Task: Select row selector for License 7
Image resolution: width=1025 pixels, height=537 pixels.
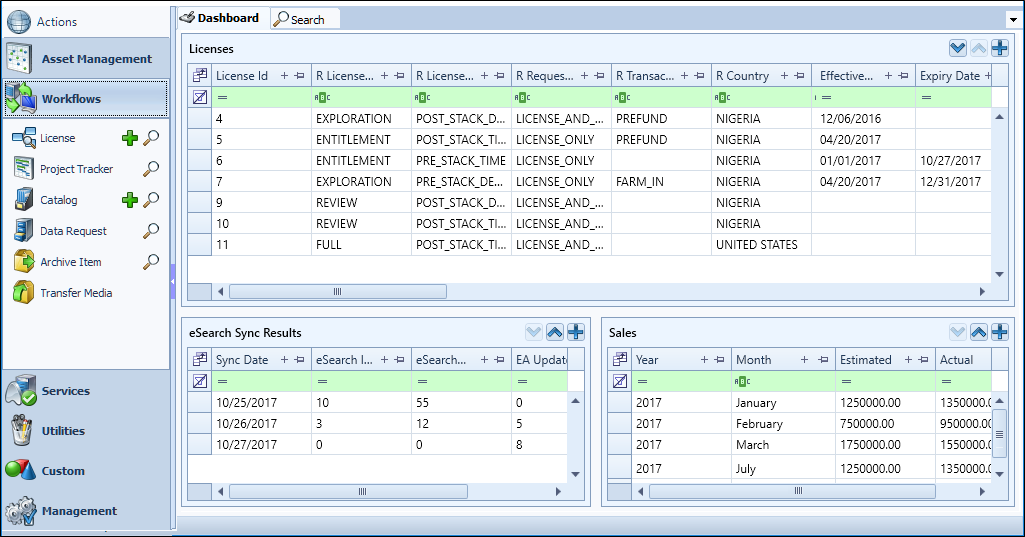Action: pos(199,181)
